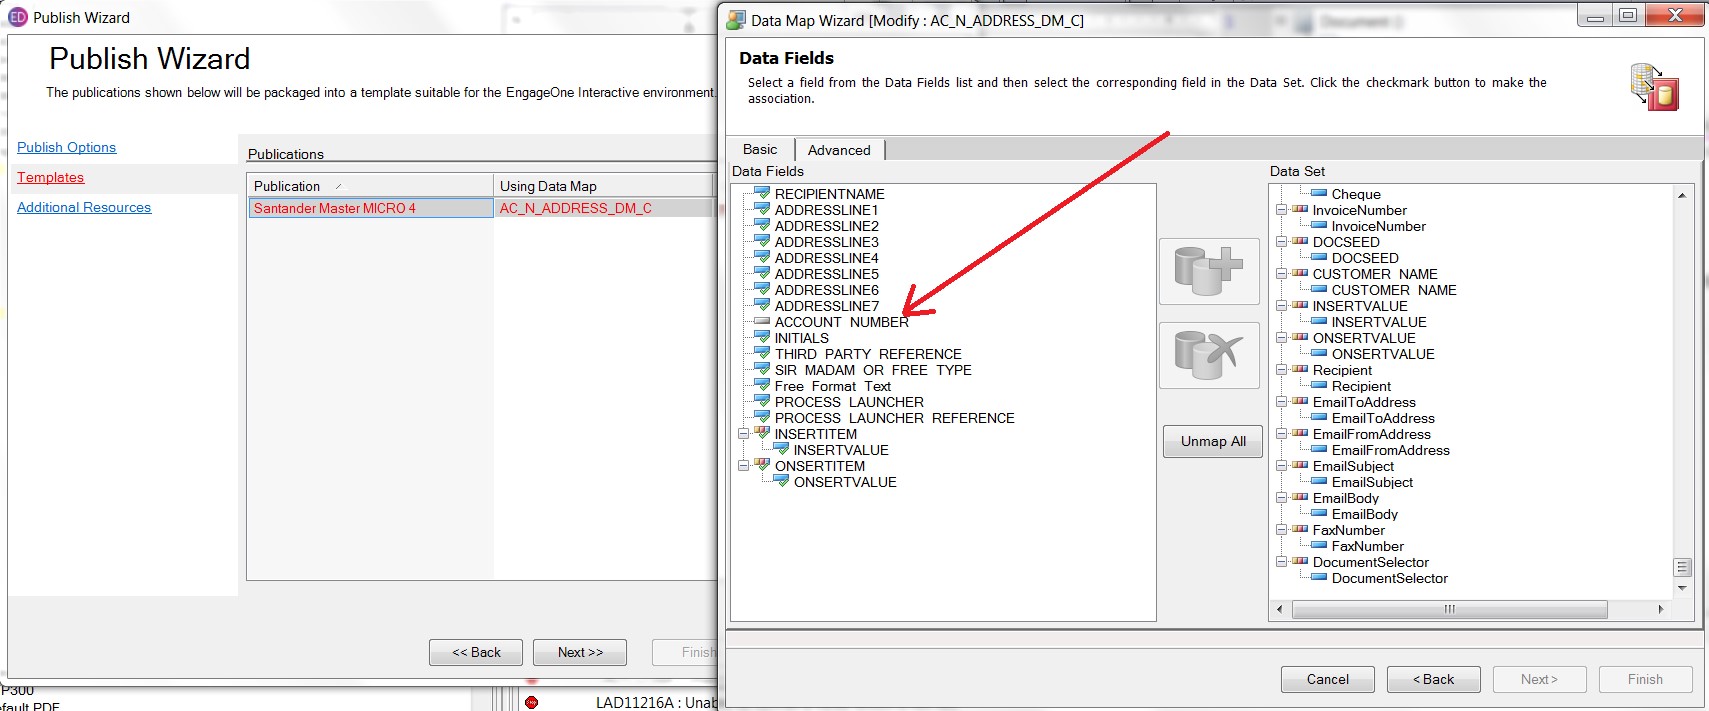Switch to the Advanced tab

click(839, 150)
